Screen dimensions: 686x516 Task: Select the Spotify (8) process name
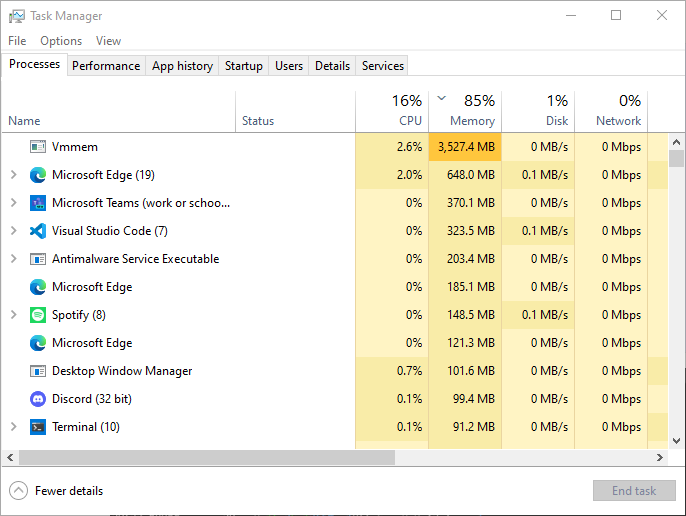79,315
